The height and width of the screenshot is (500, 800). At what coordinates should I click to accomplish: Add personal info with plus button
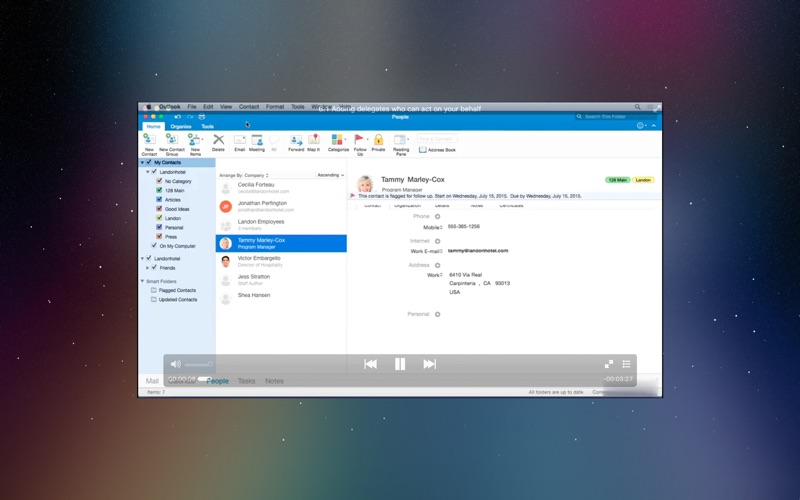coord(437,314)
